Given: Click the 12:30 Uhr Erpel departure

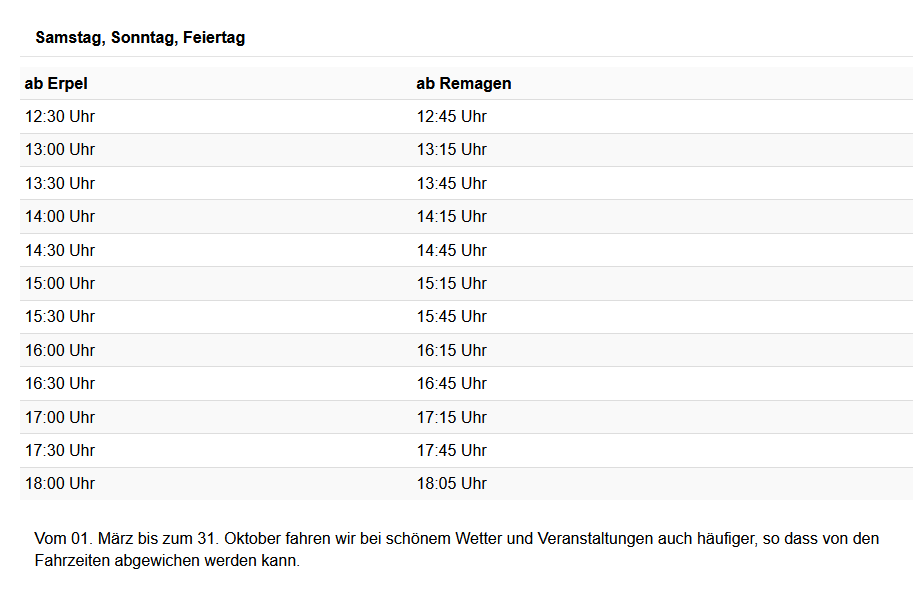Looking at the screenshot, I should point(60,117).
